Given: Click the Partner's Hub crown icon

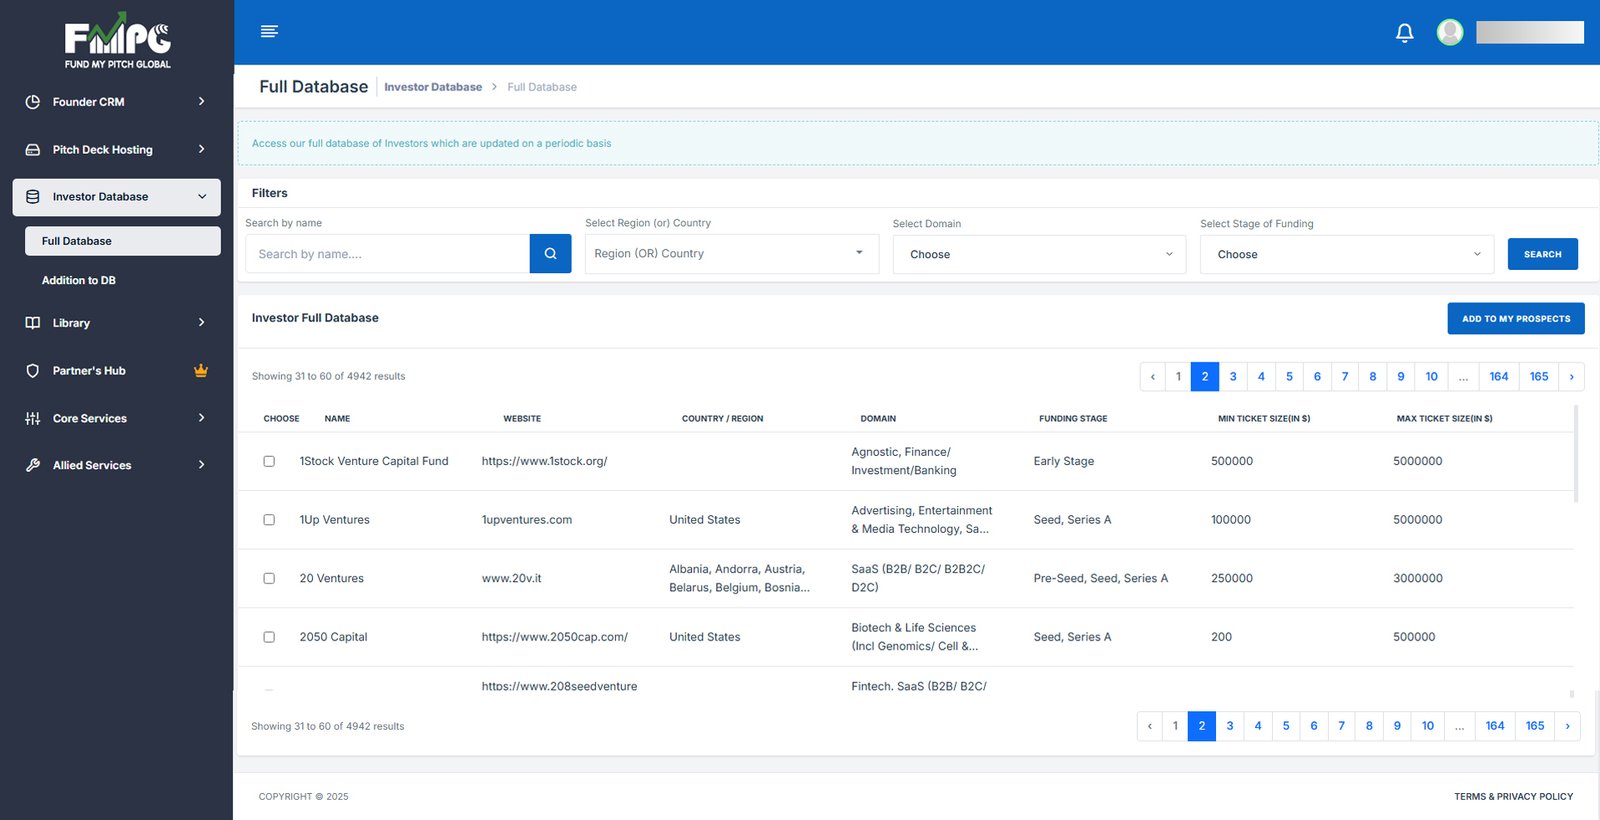Looking at the screenshot, I should 201,371.
